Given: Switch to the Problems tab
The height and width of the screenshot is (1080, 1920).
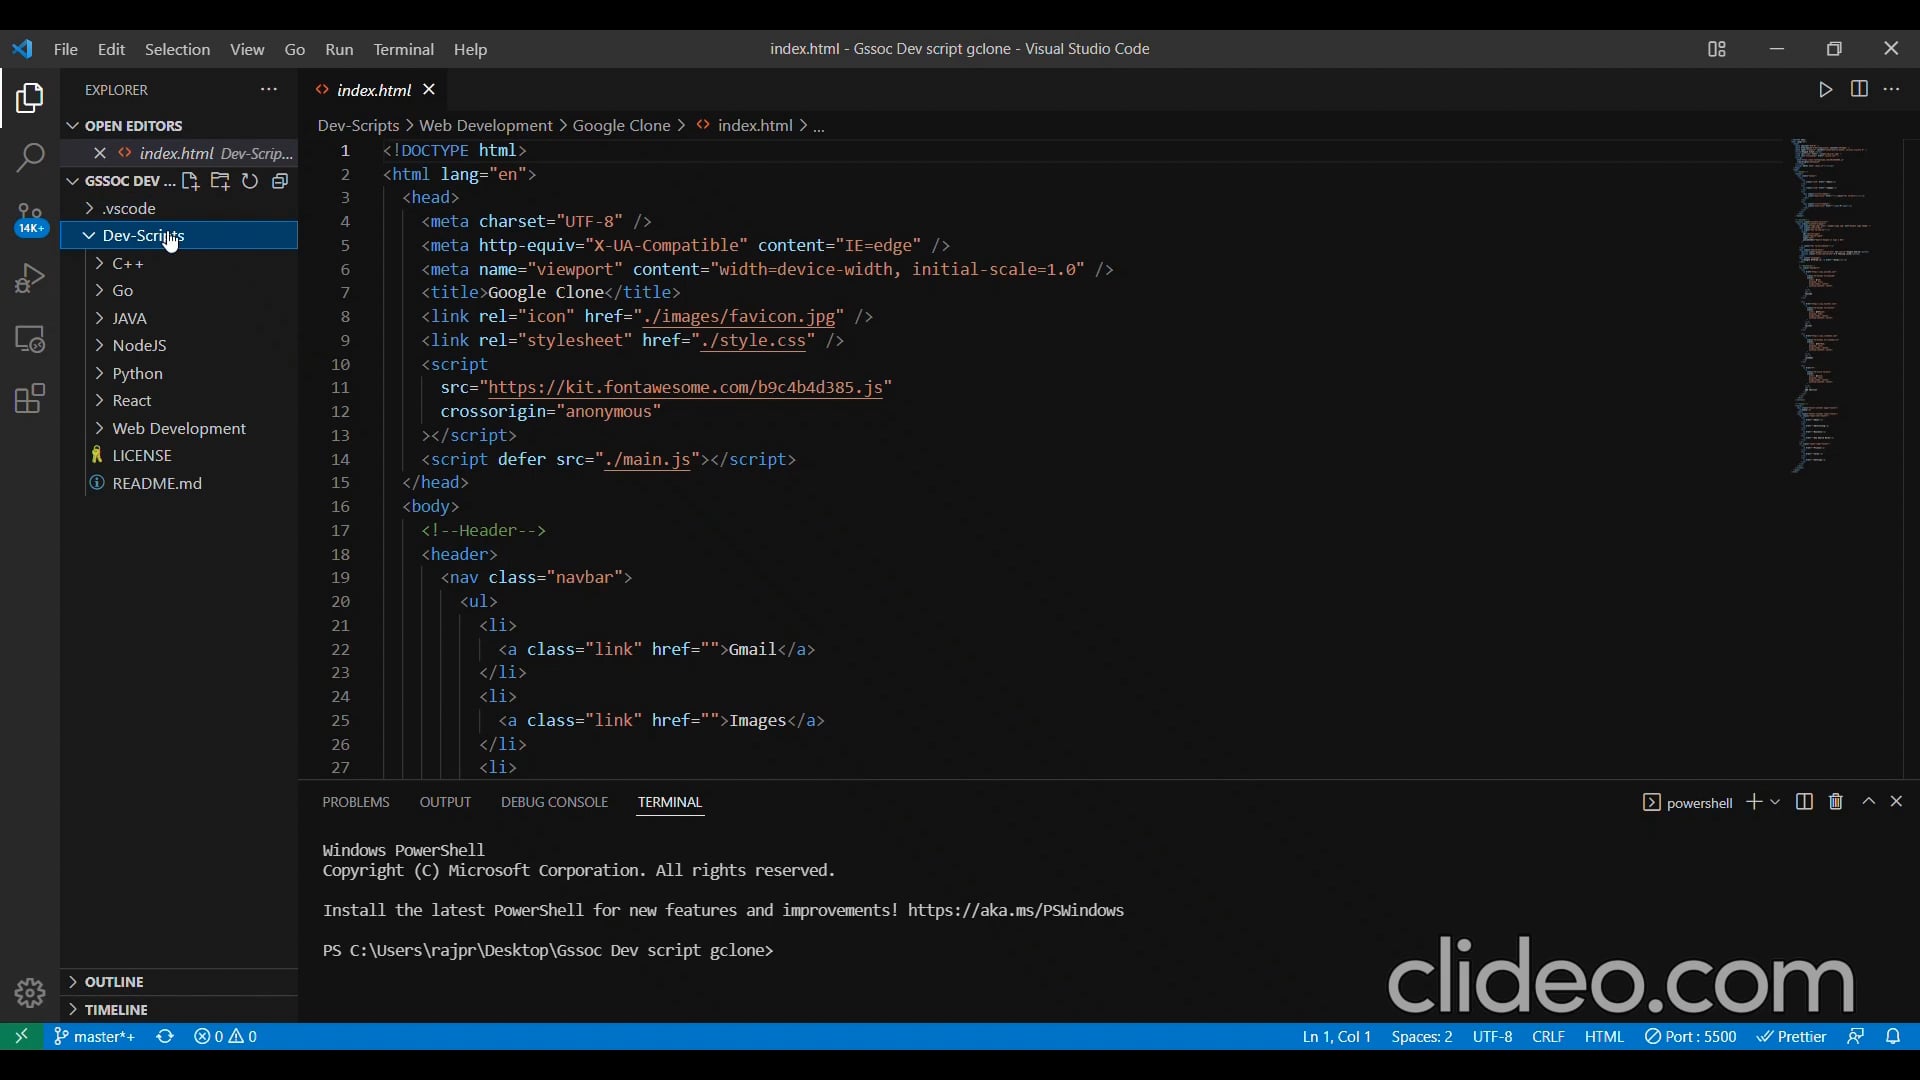Looking at the screenshot, I should [x=356, y=802].
